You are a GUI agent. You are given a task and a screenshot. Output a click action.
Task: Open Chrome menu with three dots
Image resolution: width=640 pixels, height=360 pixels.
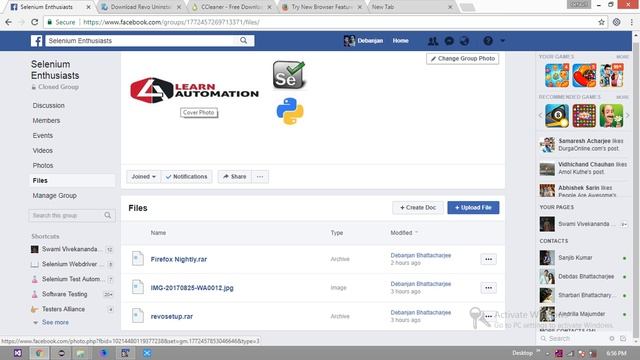(x=631, y=22)
